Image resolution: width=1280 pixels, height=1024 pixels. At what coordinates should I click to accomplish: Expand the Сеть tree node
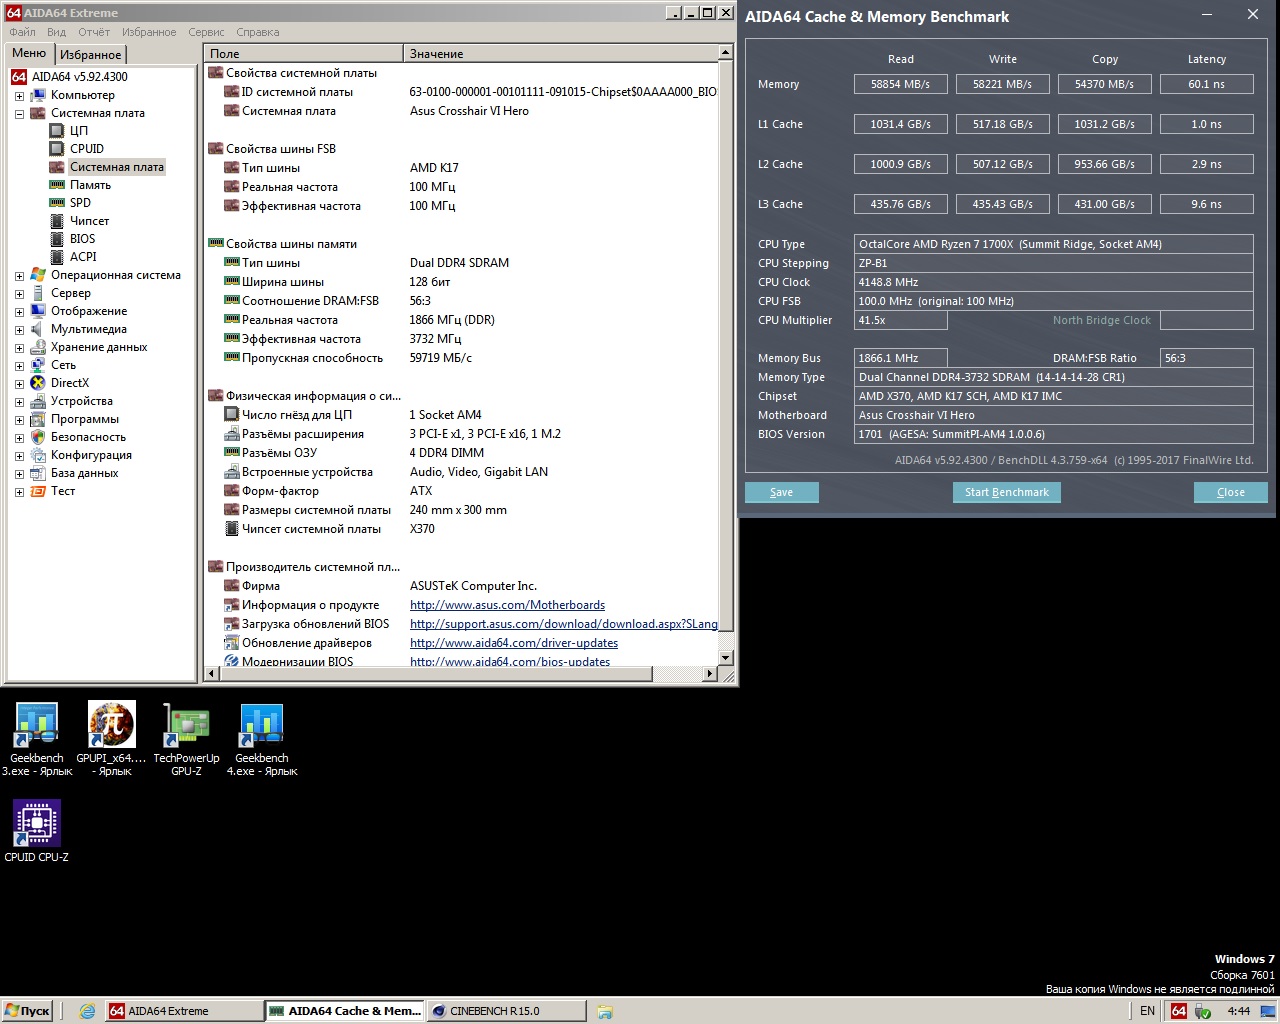(x=19, y=366)
